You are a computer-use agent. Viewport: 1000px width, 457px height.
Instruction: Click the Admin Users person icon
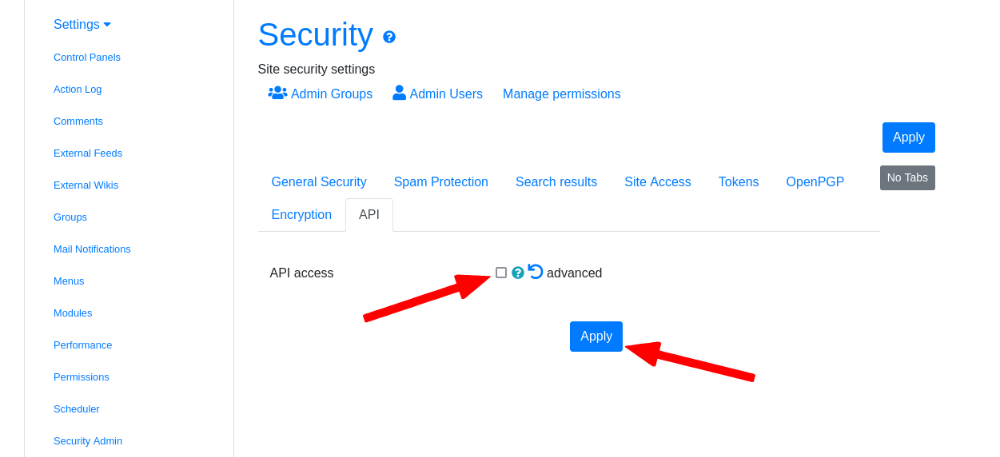tap(399, 93)
